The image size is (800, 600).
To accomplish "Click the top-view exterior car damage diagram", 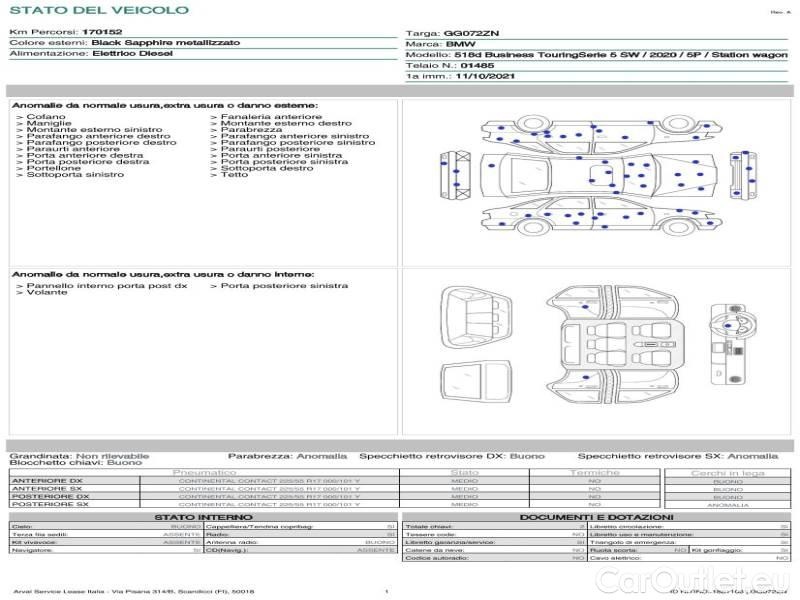I will click(x=598, y=174).
